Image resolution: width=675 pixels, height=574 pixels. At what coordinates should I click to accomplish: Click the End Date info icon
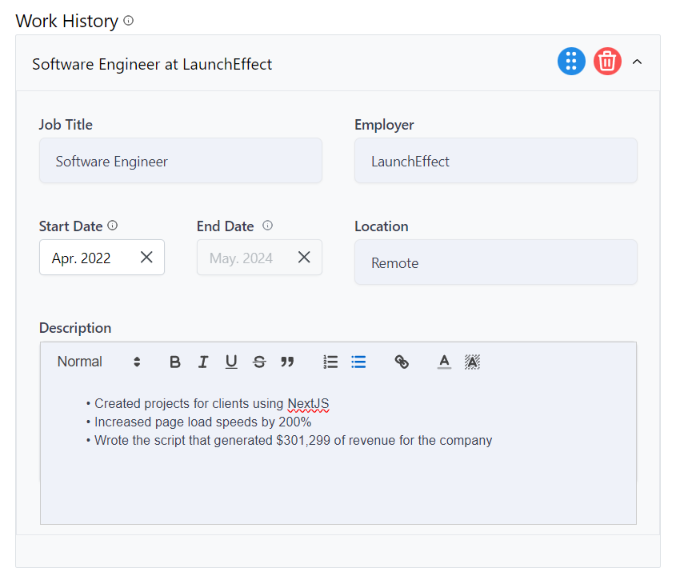tap(267, 226)
